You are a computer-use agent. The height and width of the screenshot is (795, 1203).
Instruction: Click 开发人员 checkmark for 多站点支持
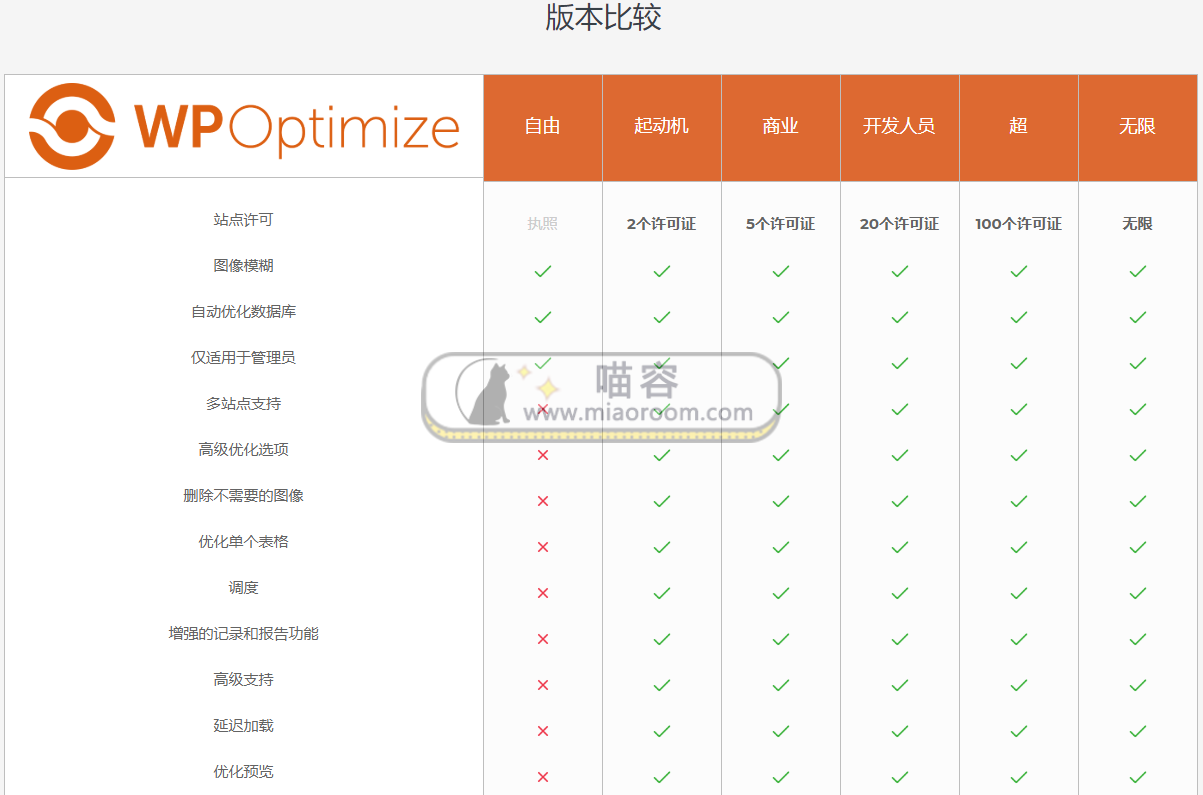tap(900, 409)
